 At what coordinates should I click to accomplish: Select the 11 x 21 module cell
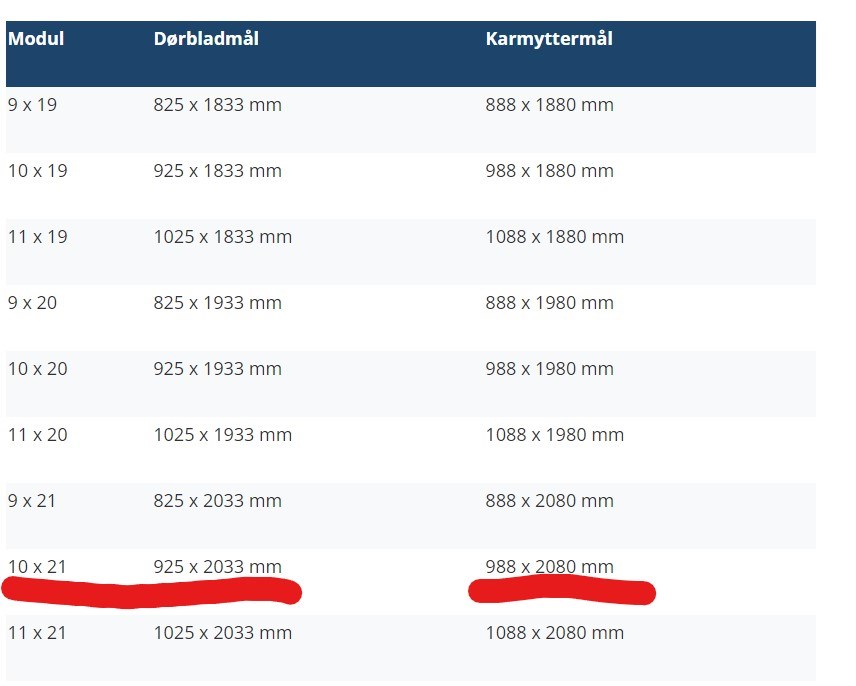[x=38, y=633]
